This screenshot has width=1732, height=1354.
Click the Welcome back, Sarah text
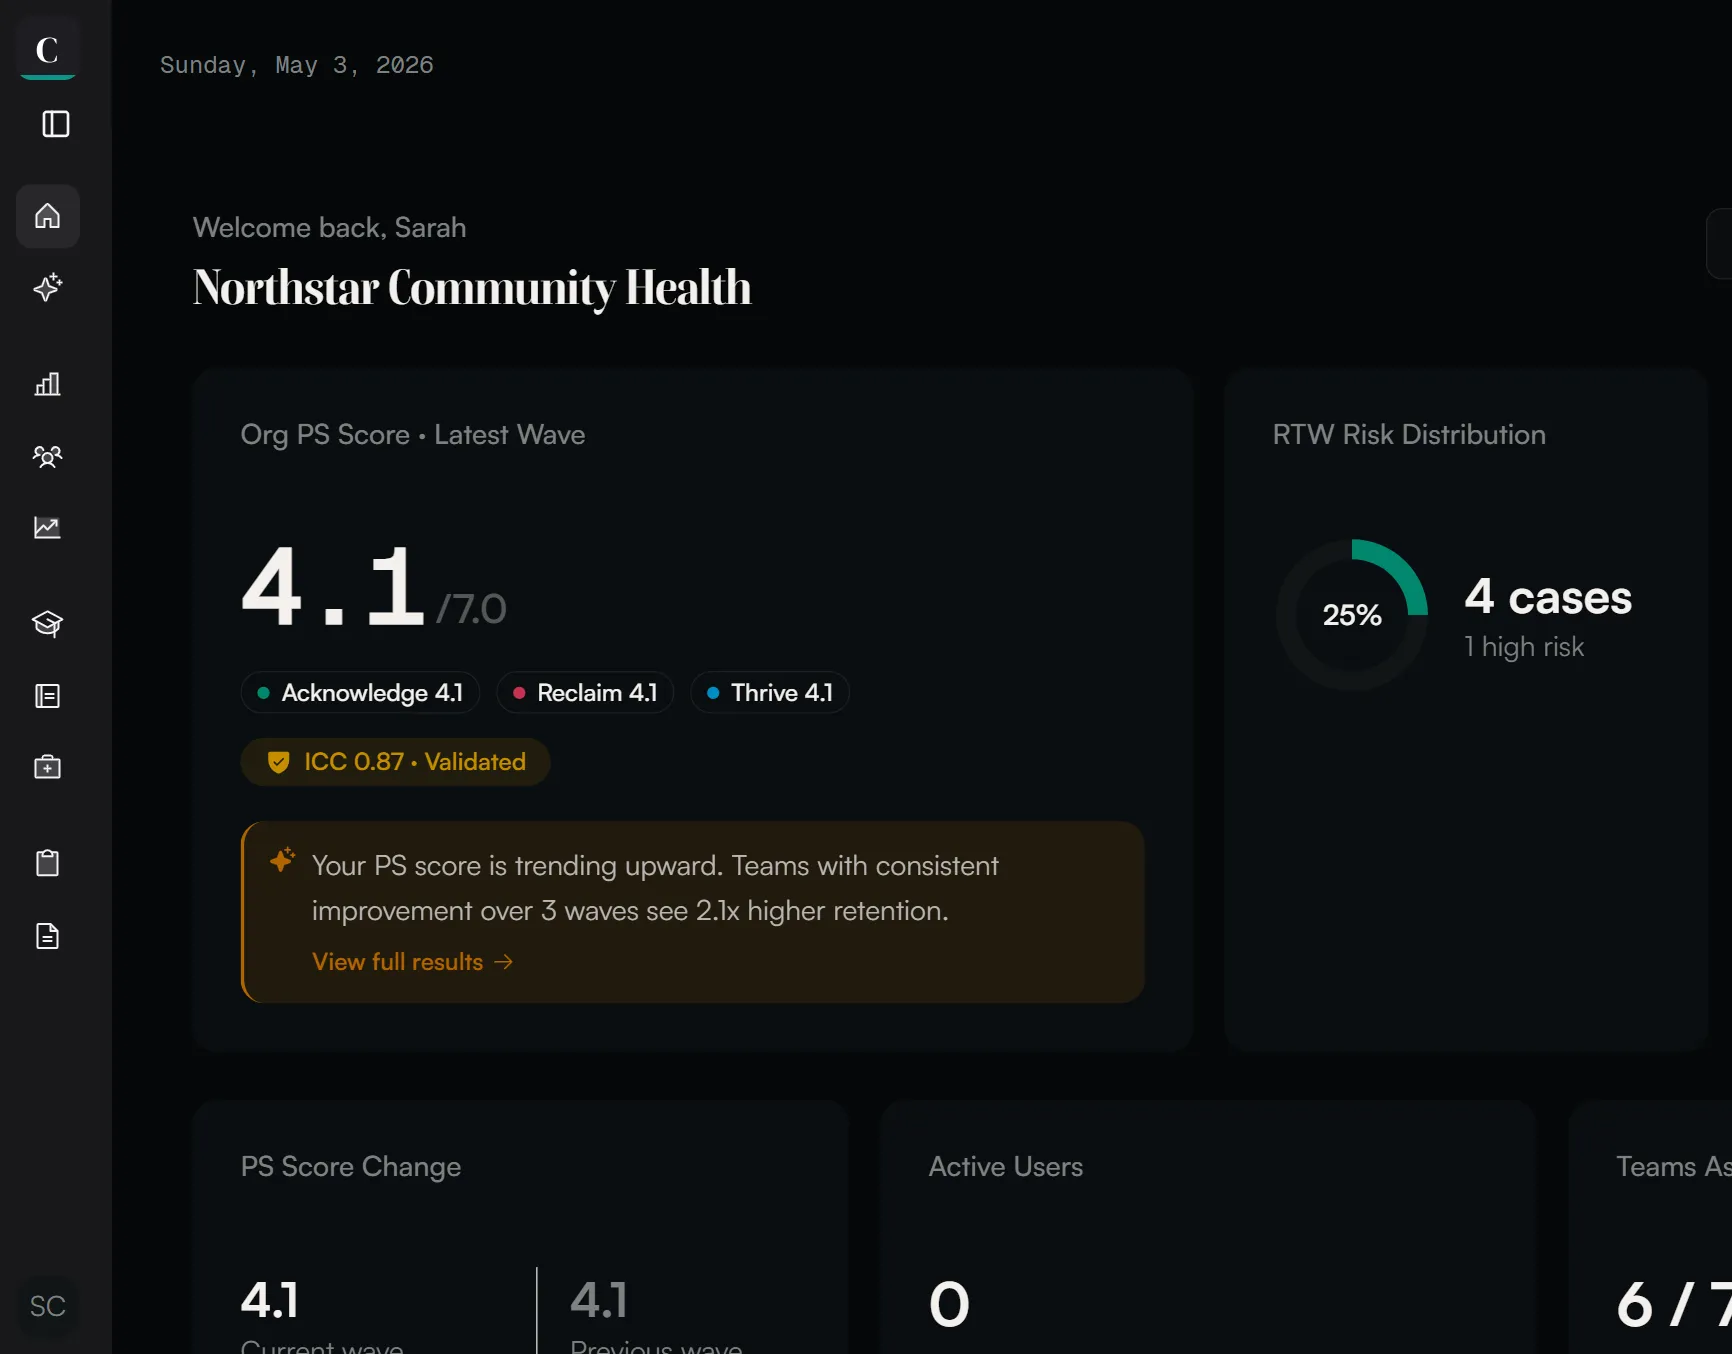tap(330, 228)
